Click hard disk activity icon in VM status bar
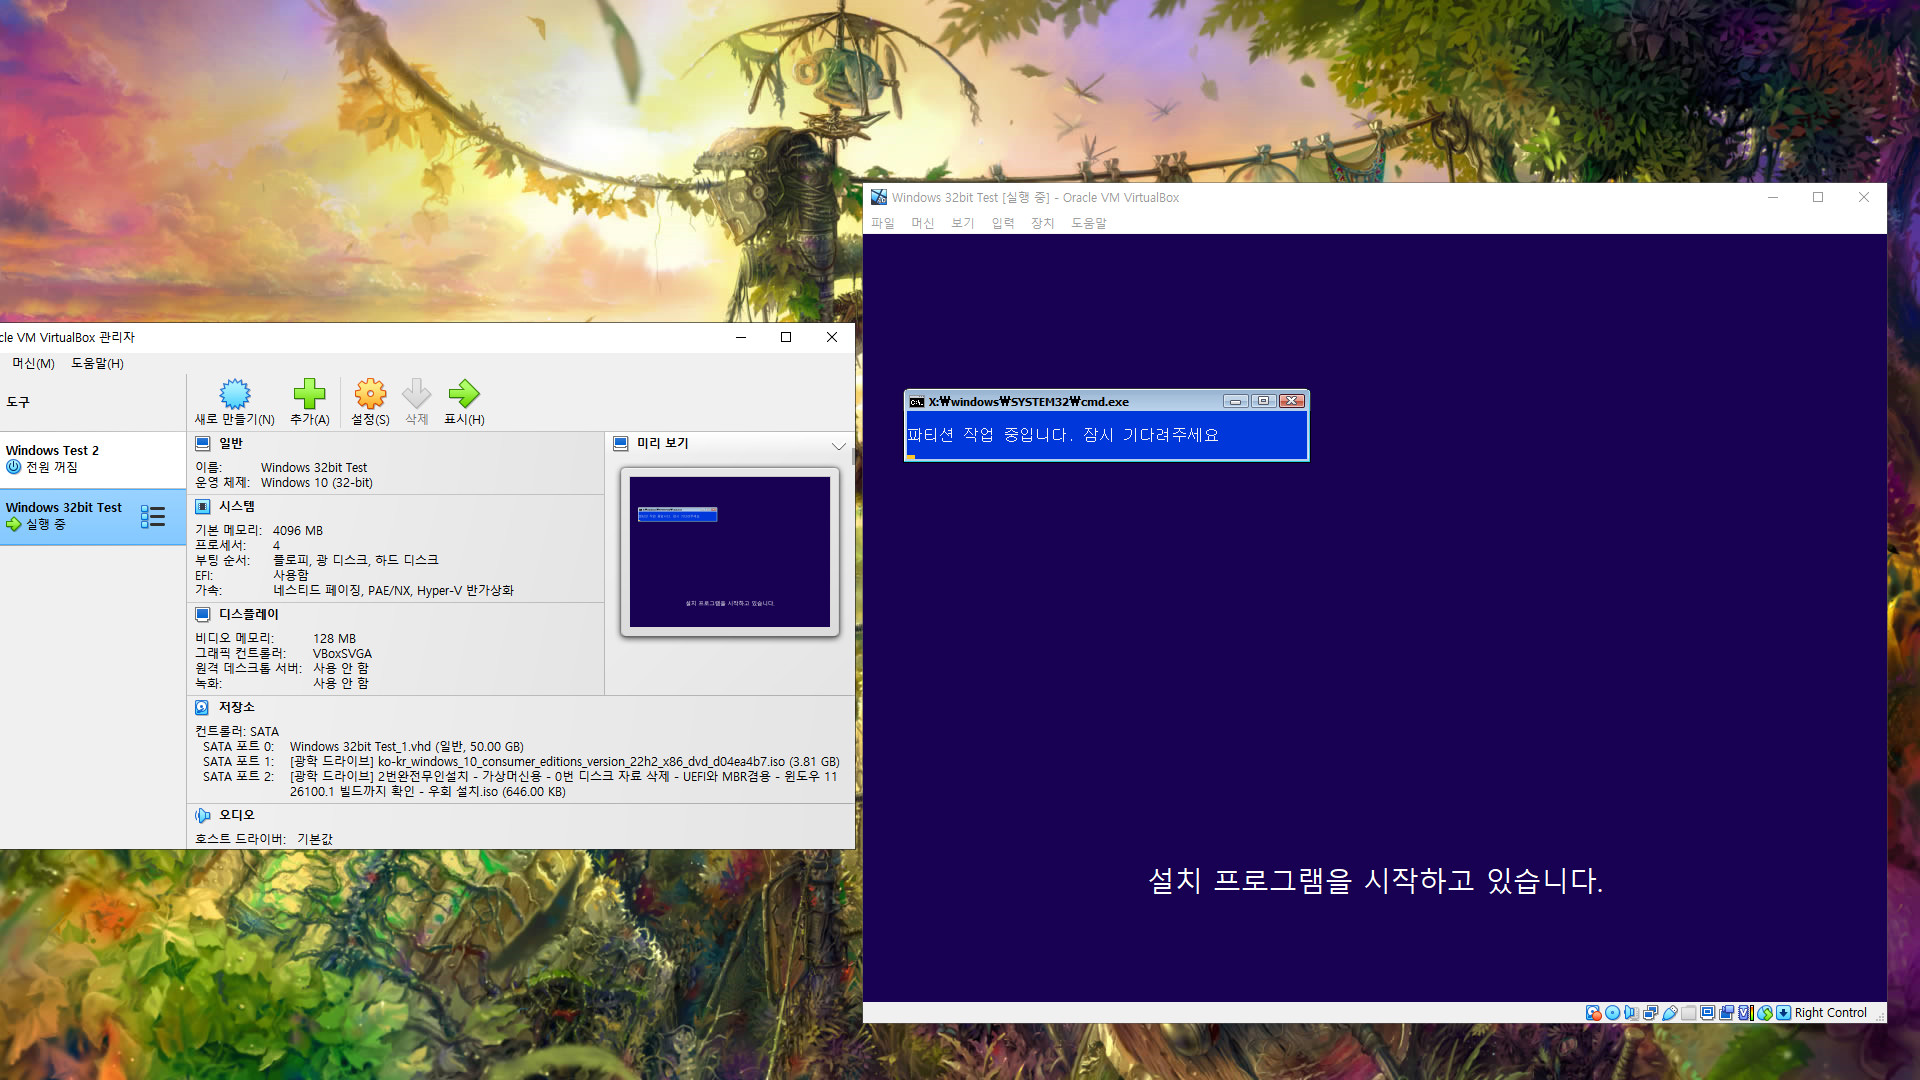The image size is (1920, 1080). pyautogui.click(x=1594, y=1013)
